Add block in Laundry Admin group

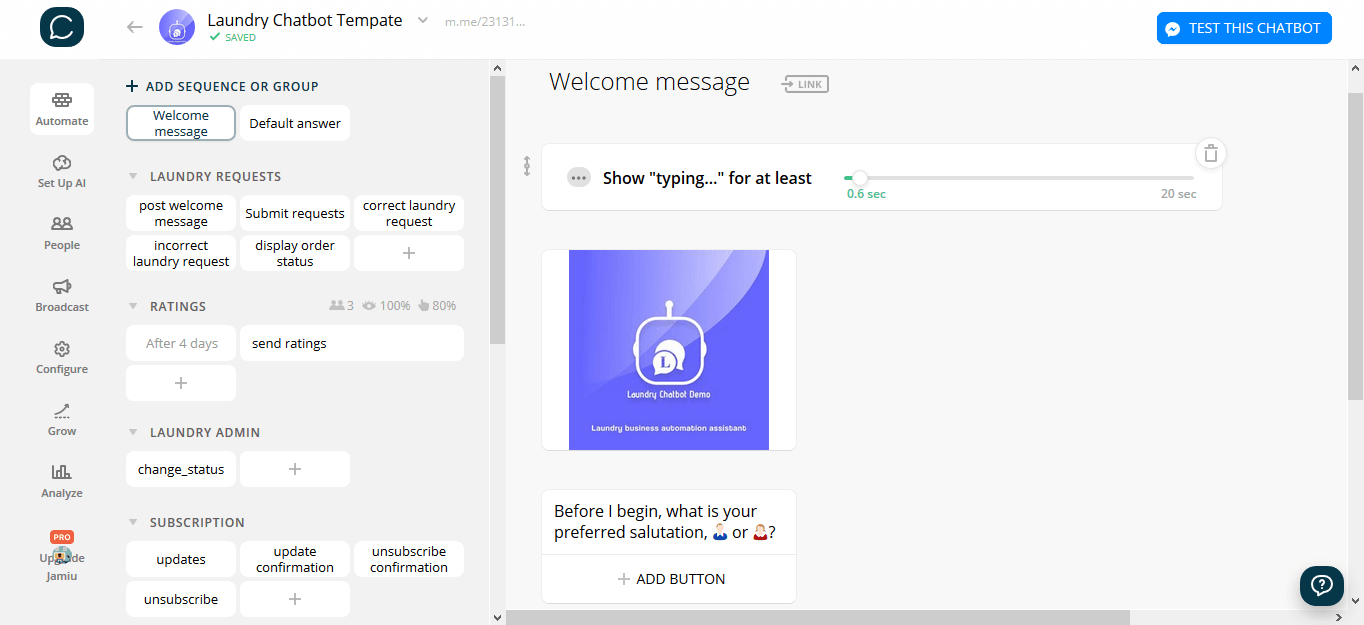tap(295, 469)
